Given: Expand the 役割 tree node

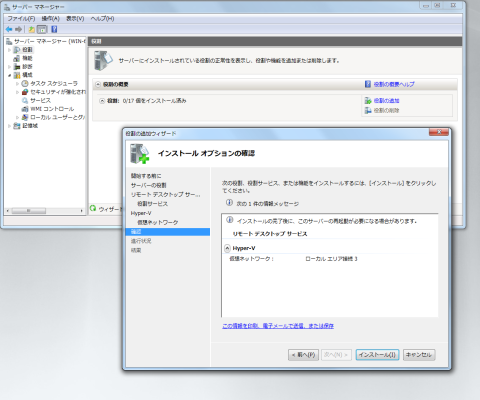Looking at the screenshot, I should tap(9, 50).
